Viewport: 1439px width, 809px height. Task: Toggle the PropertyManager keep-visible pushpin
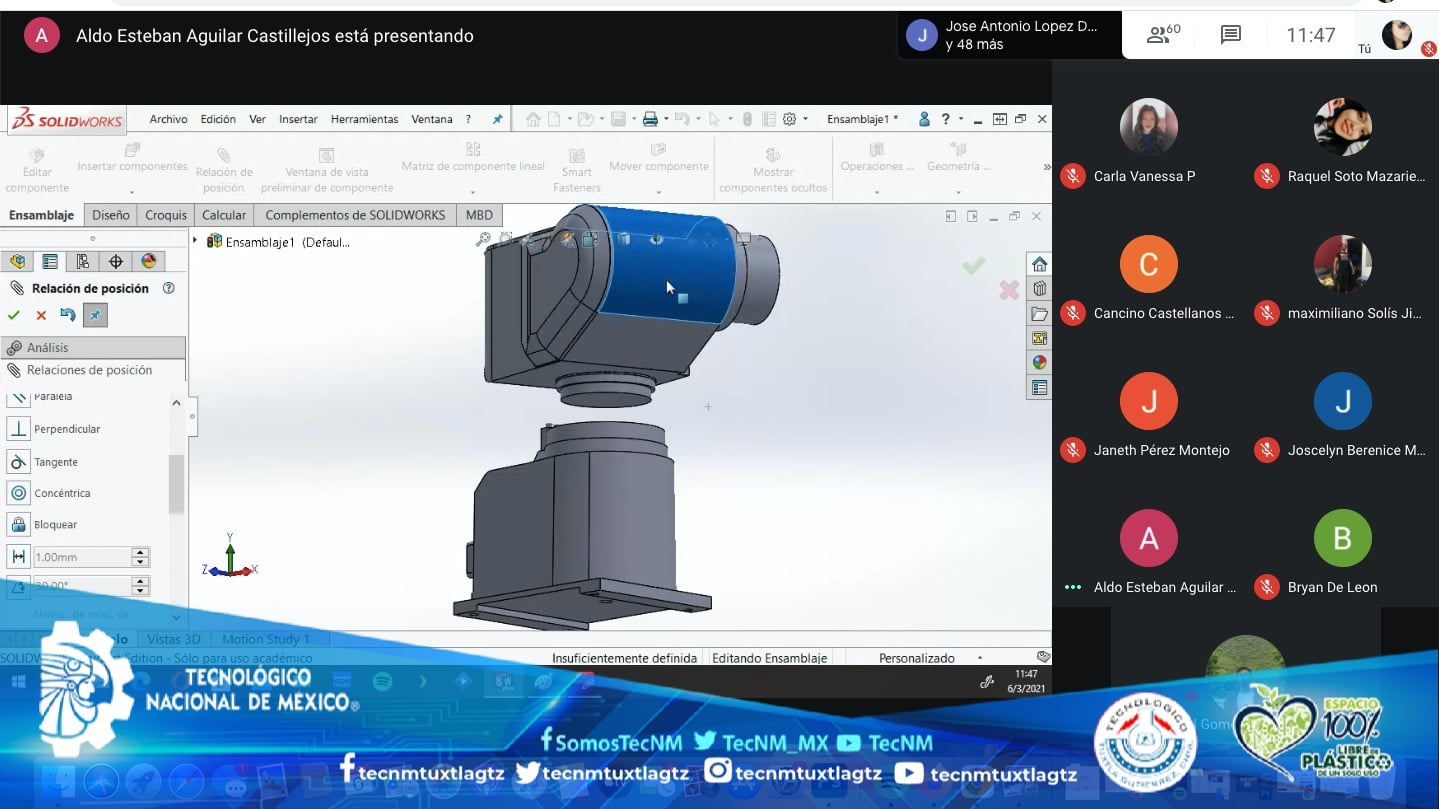[x=95, y=315]
